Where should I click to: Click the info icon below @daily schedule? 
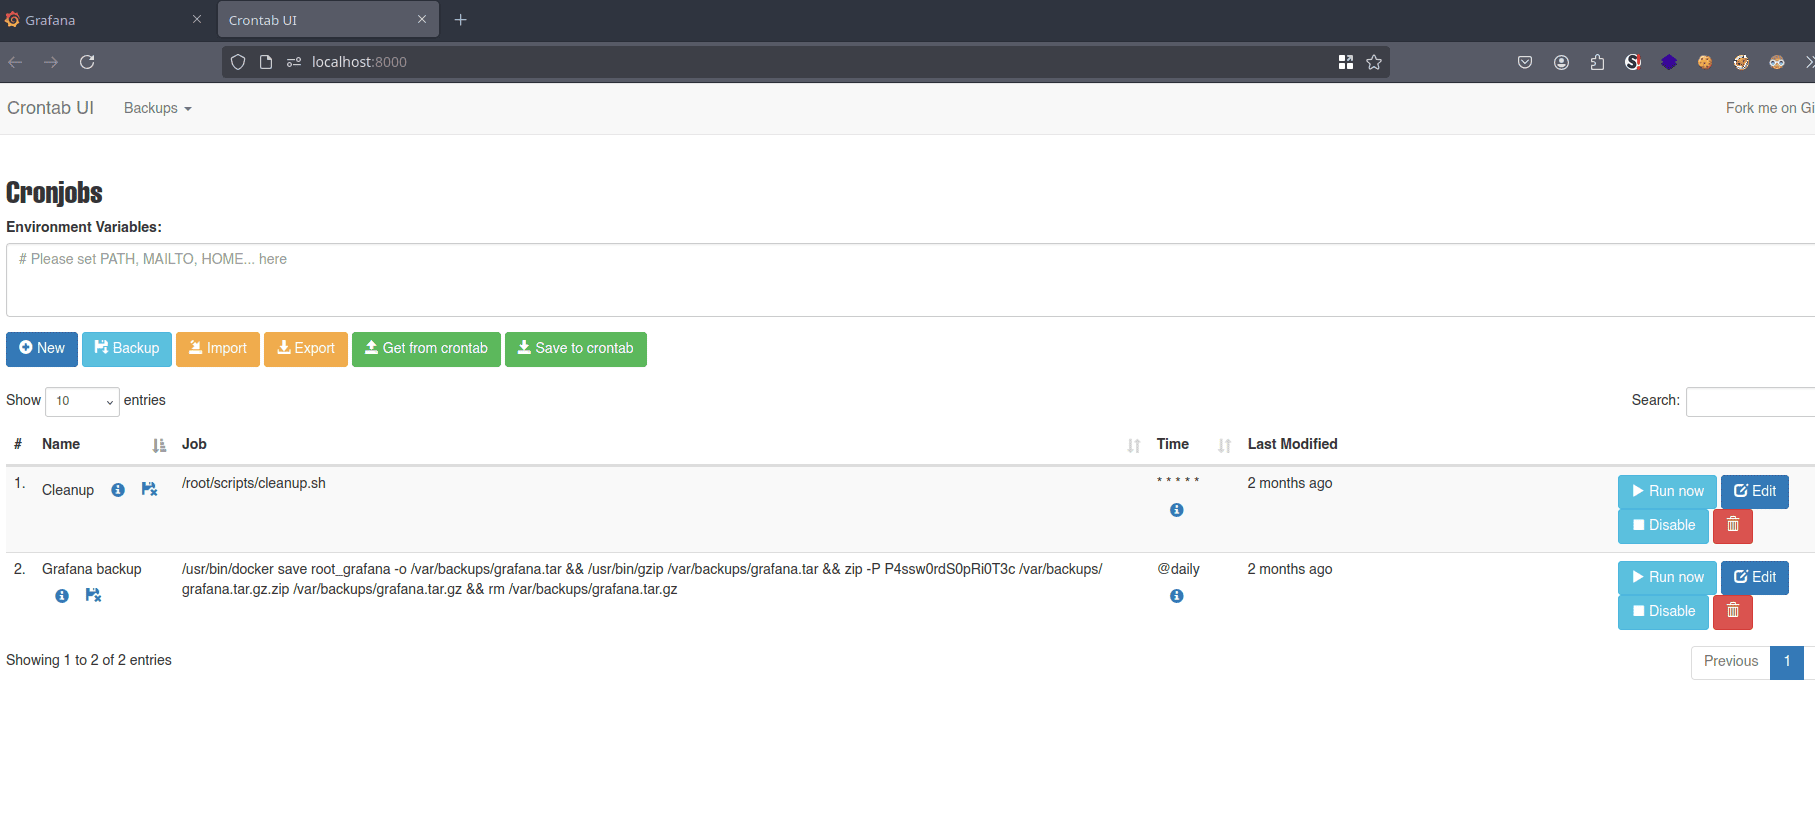[1176, 596]
